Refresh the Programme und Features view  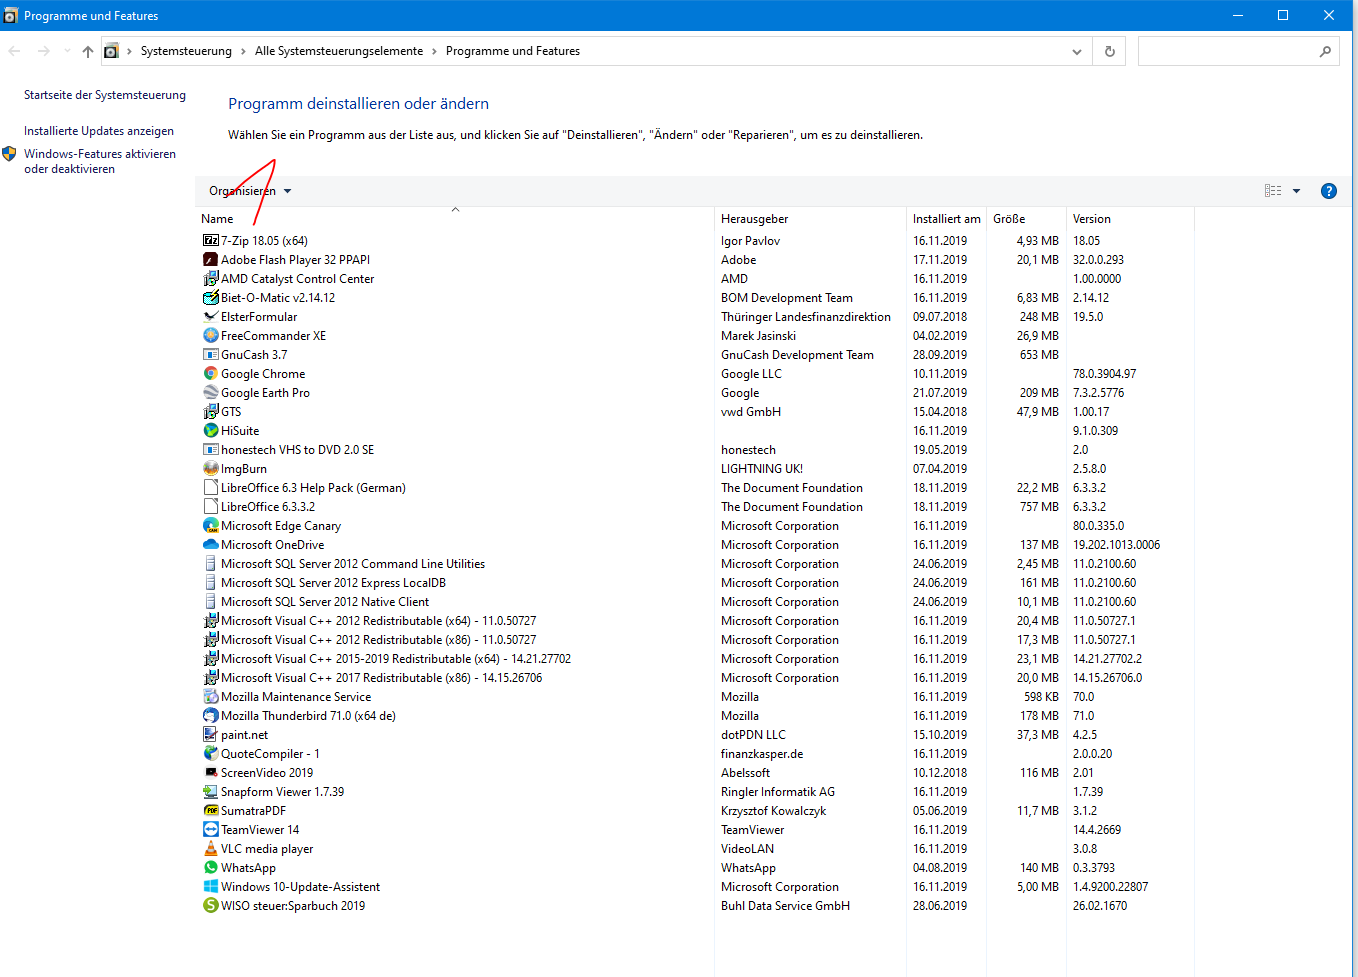[1109, 51]
